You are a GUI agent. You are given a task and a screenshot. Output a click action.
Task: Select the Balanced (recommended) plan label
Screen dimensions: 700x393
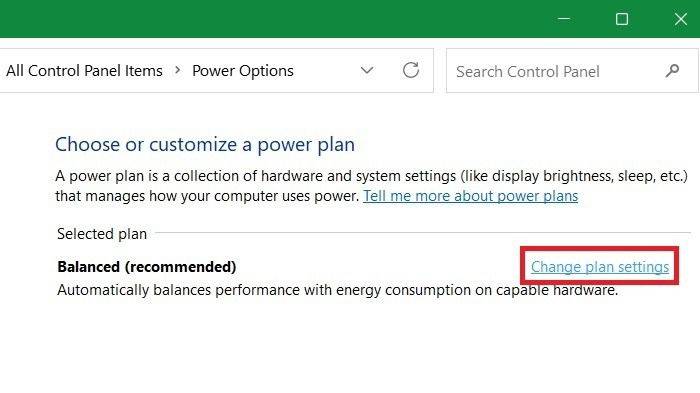click(x=147, y=267)
